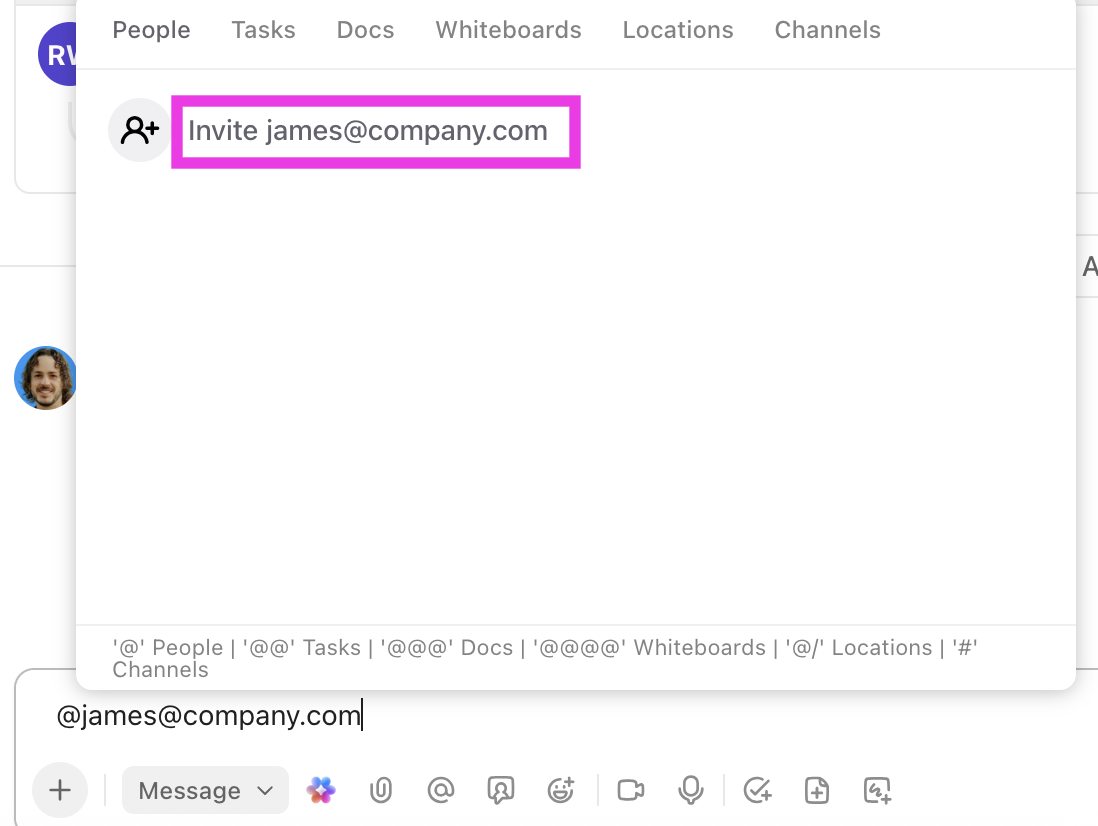Click the add doc page icon
The height and width of the screenshot is (826, 1098).
coord(817,791)
